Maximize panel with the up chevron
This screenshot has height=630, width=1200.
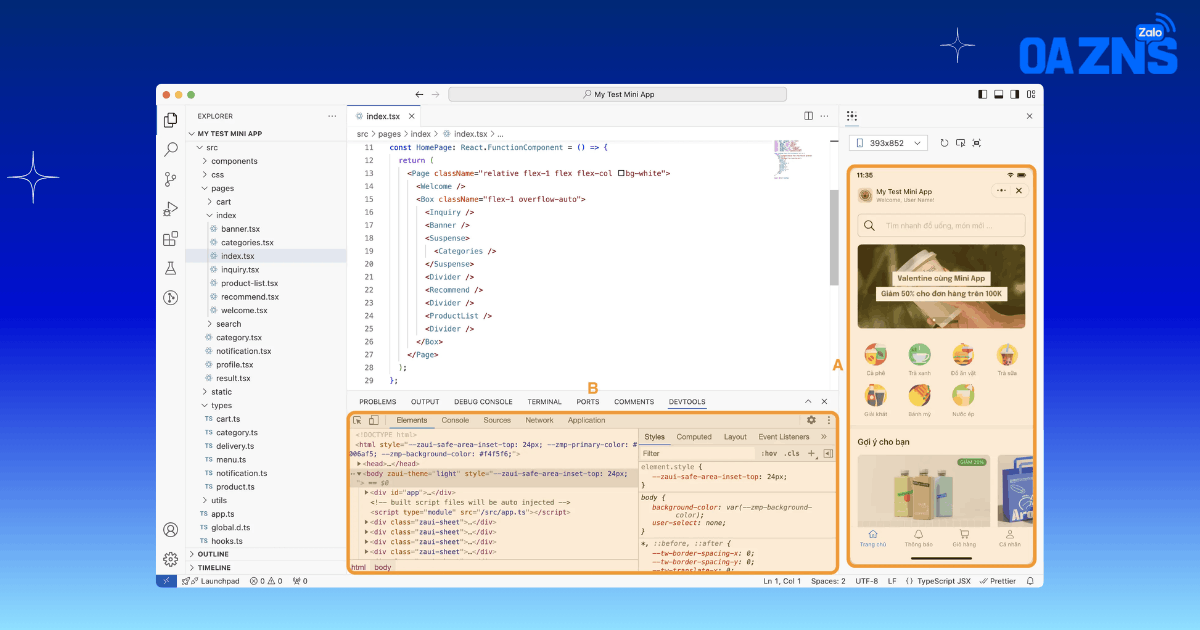[x=809, y=402]
